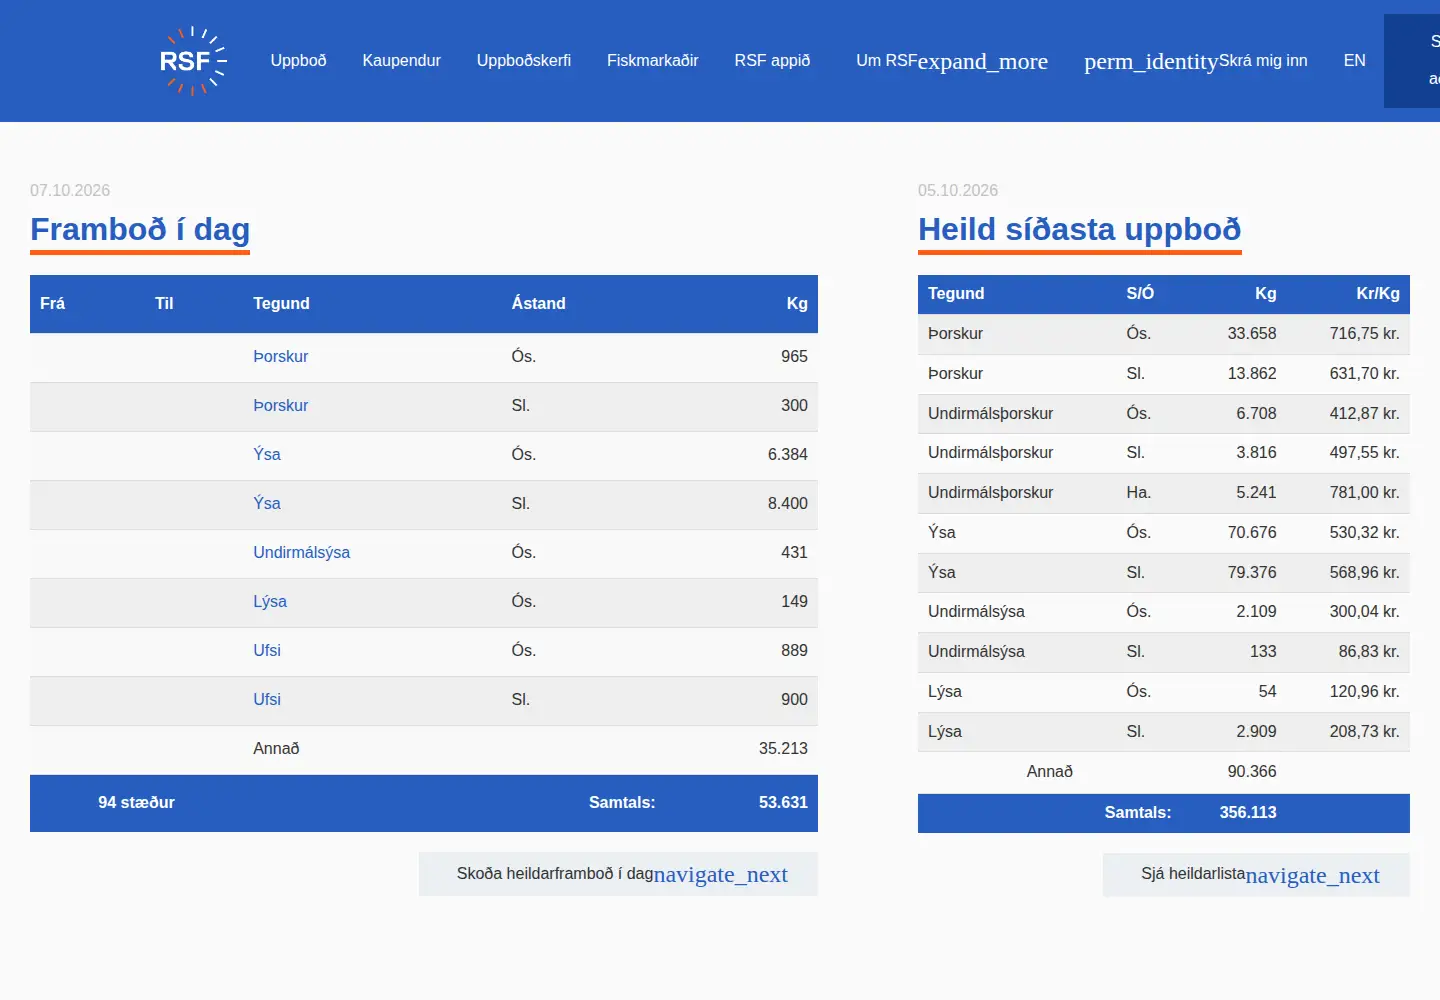This screenshot has width=1440, height=1000.
Task: Open the Lýsa link with 149 kg
Action: pos(270,602)
